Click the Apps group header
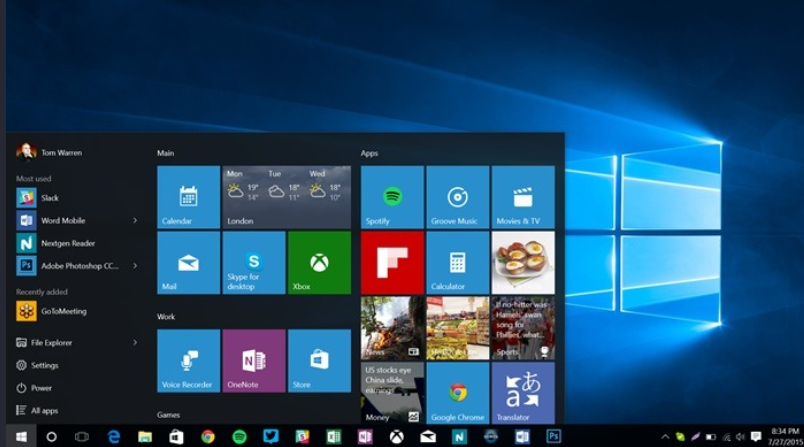The image size is (804, 447). [x=369, y=153]
